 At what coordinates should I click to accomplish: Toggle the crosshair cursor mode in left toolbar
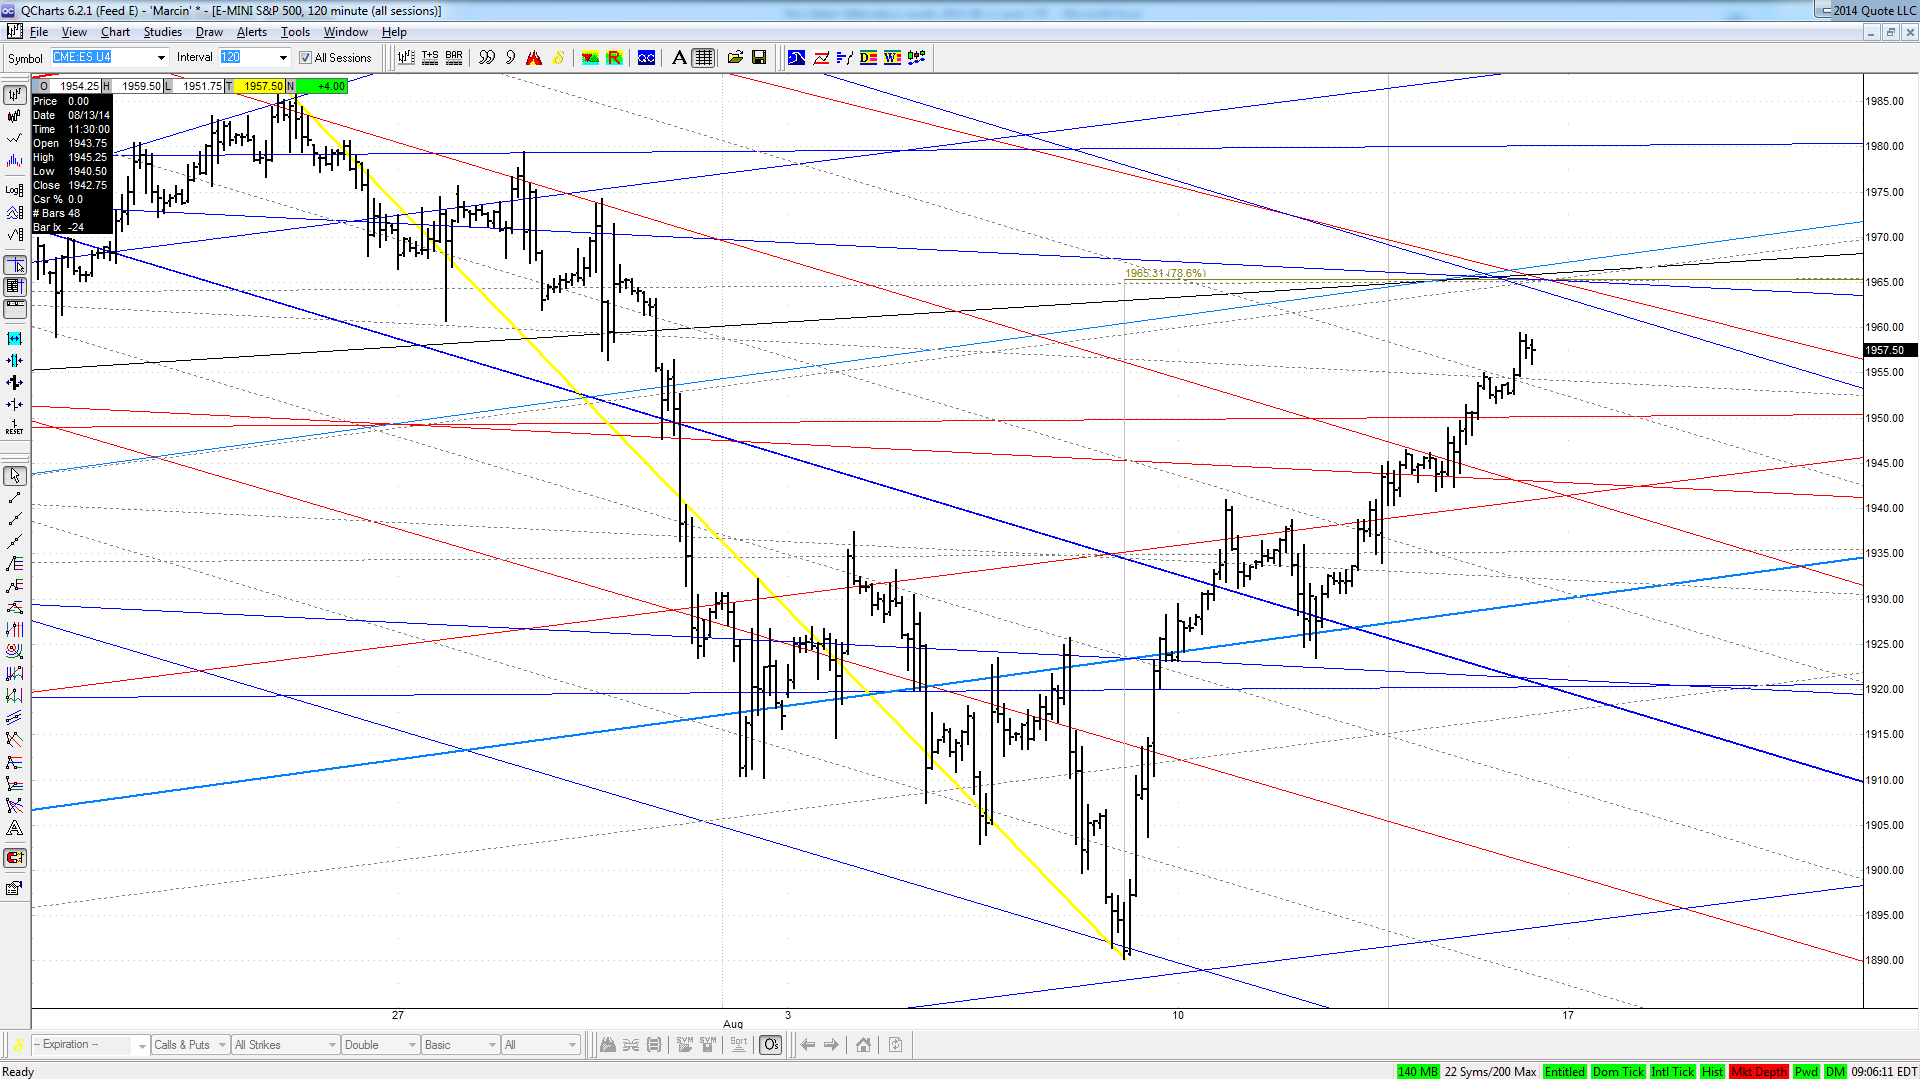click(x=15, y=265)
